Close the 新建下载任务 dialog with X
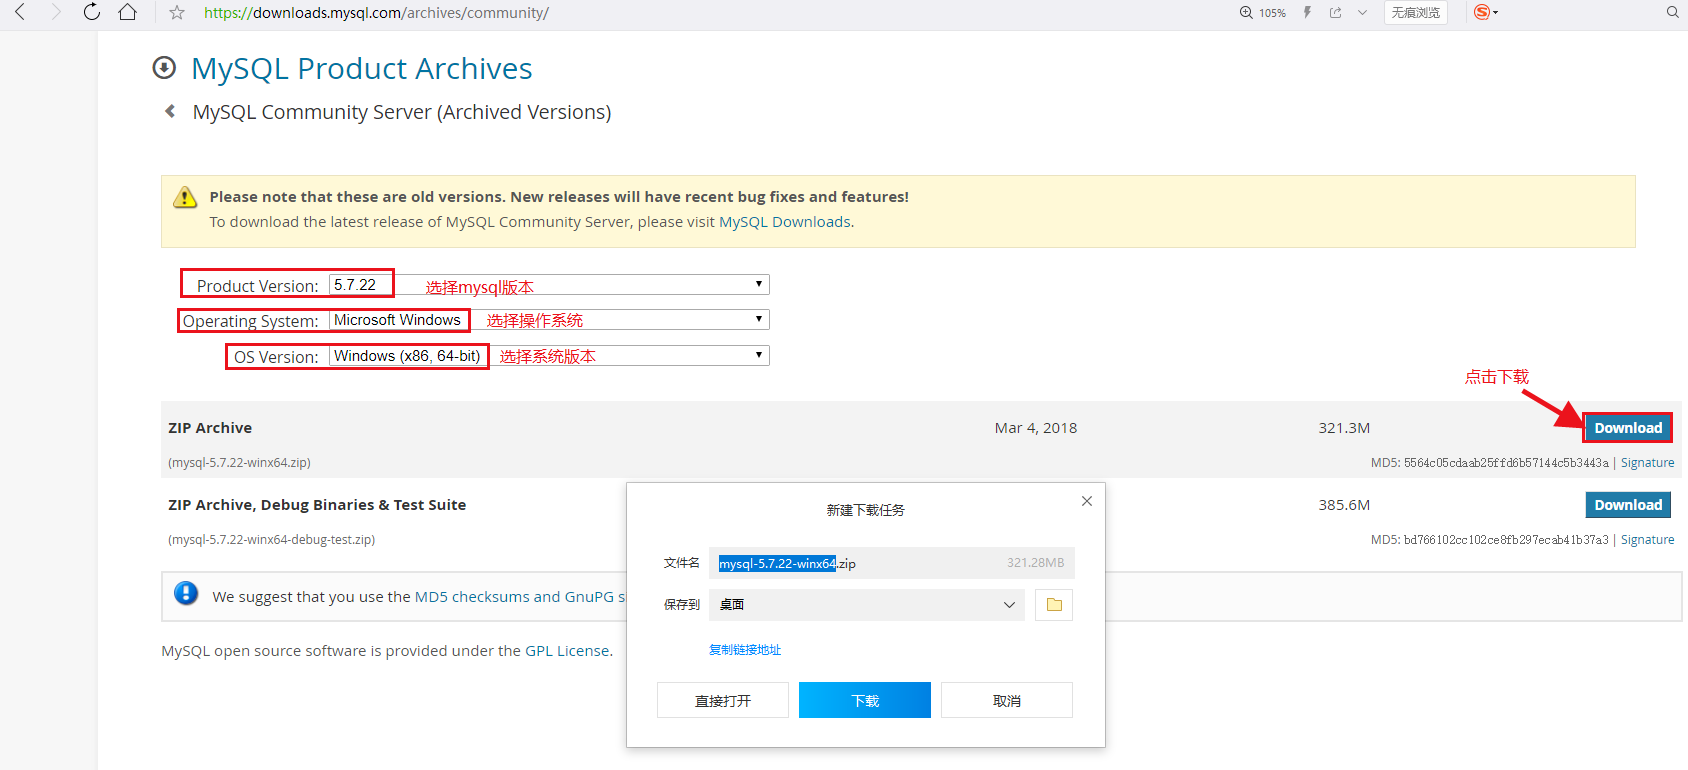The height and width of the screenshot is (770, 1688). click(x=1087, y=501)
